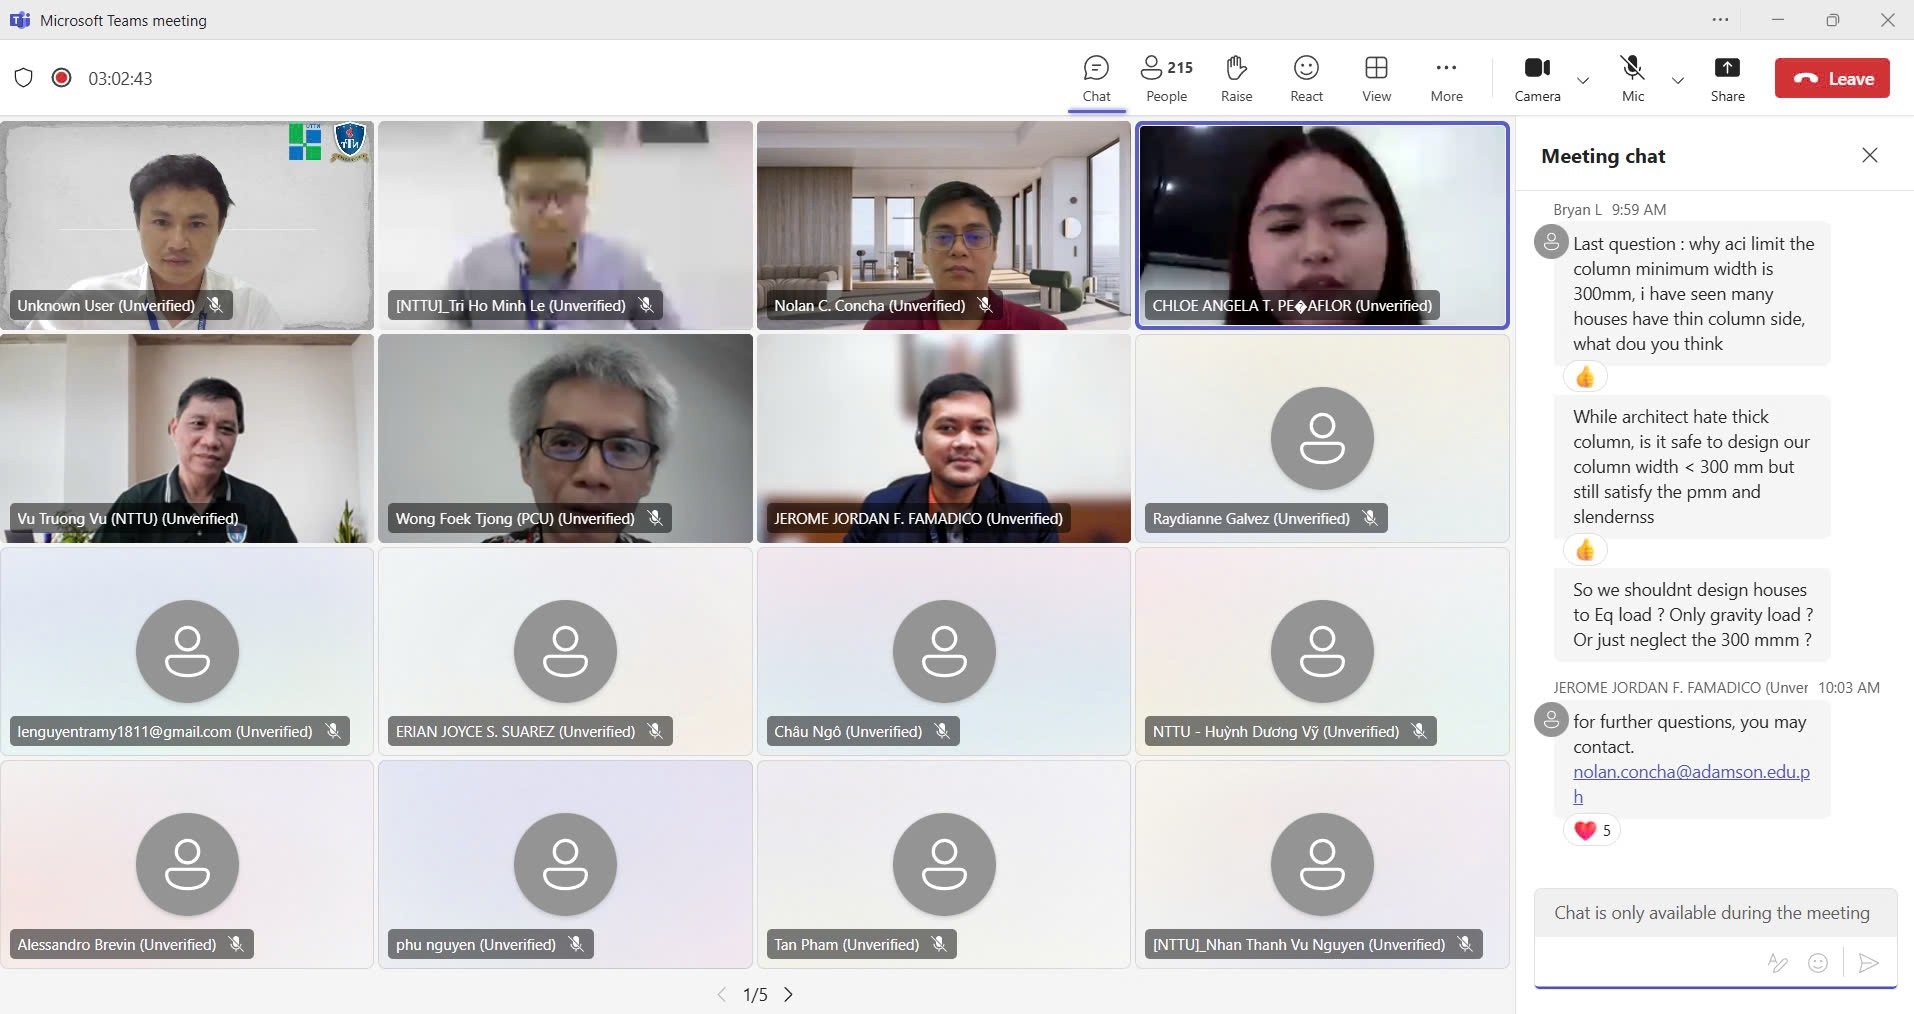The width and height of the screenshot is (1914, 1014).
Task: Click the 10:03 AM timestamp
Action: pyautogui.click(x=1849, y=688)
